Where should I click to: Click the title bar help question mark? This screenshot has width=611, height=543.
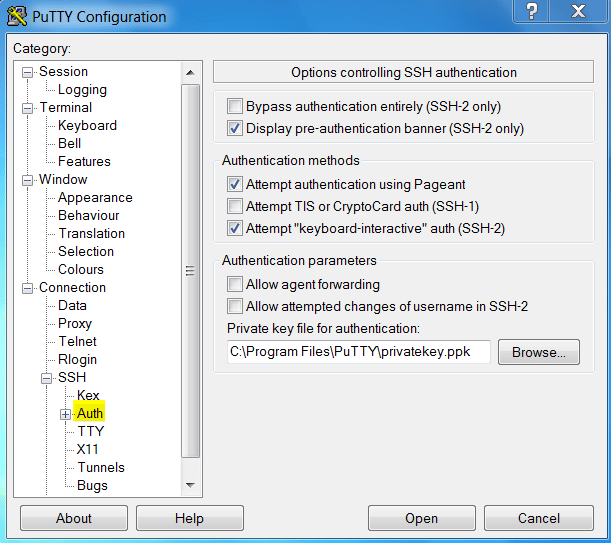[532, 11]
